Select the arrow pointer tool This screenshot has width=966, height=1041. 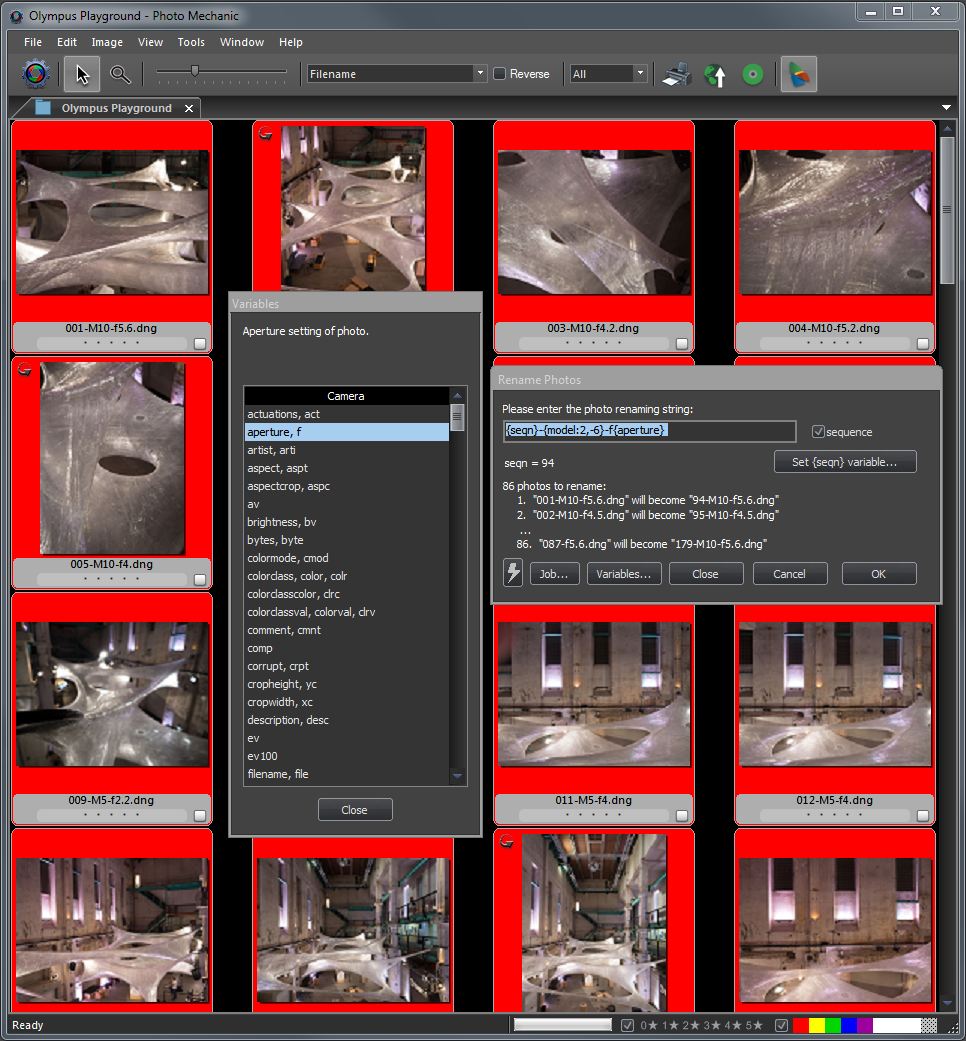coord(82,74)
